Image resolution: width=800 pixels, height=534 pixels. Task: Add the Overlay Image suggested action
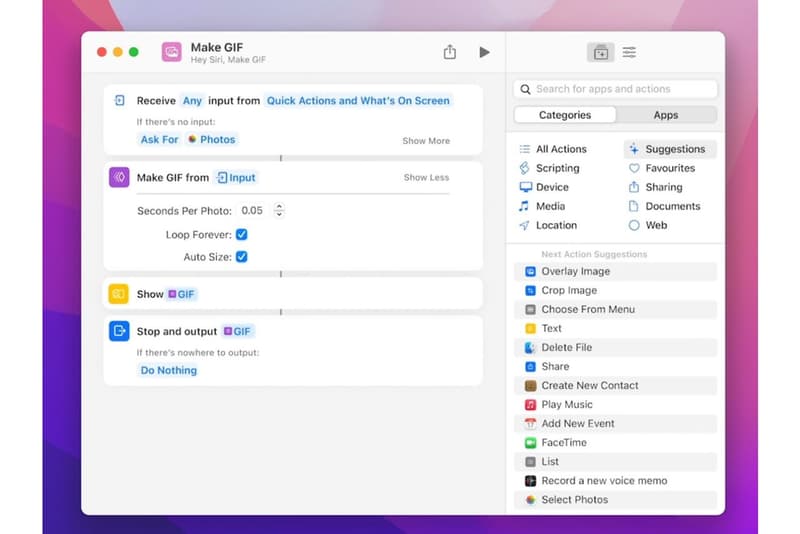(x=575, y=271)
